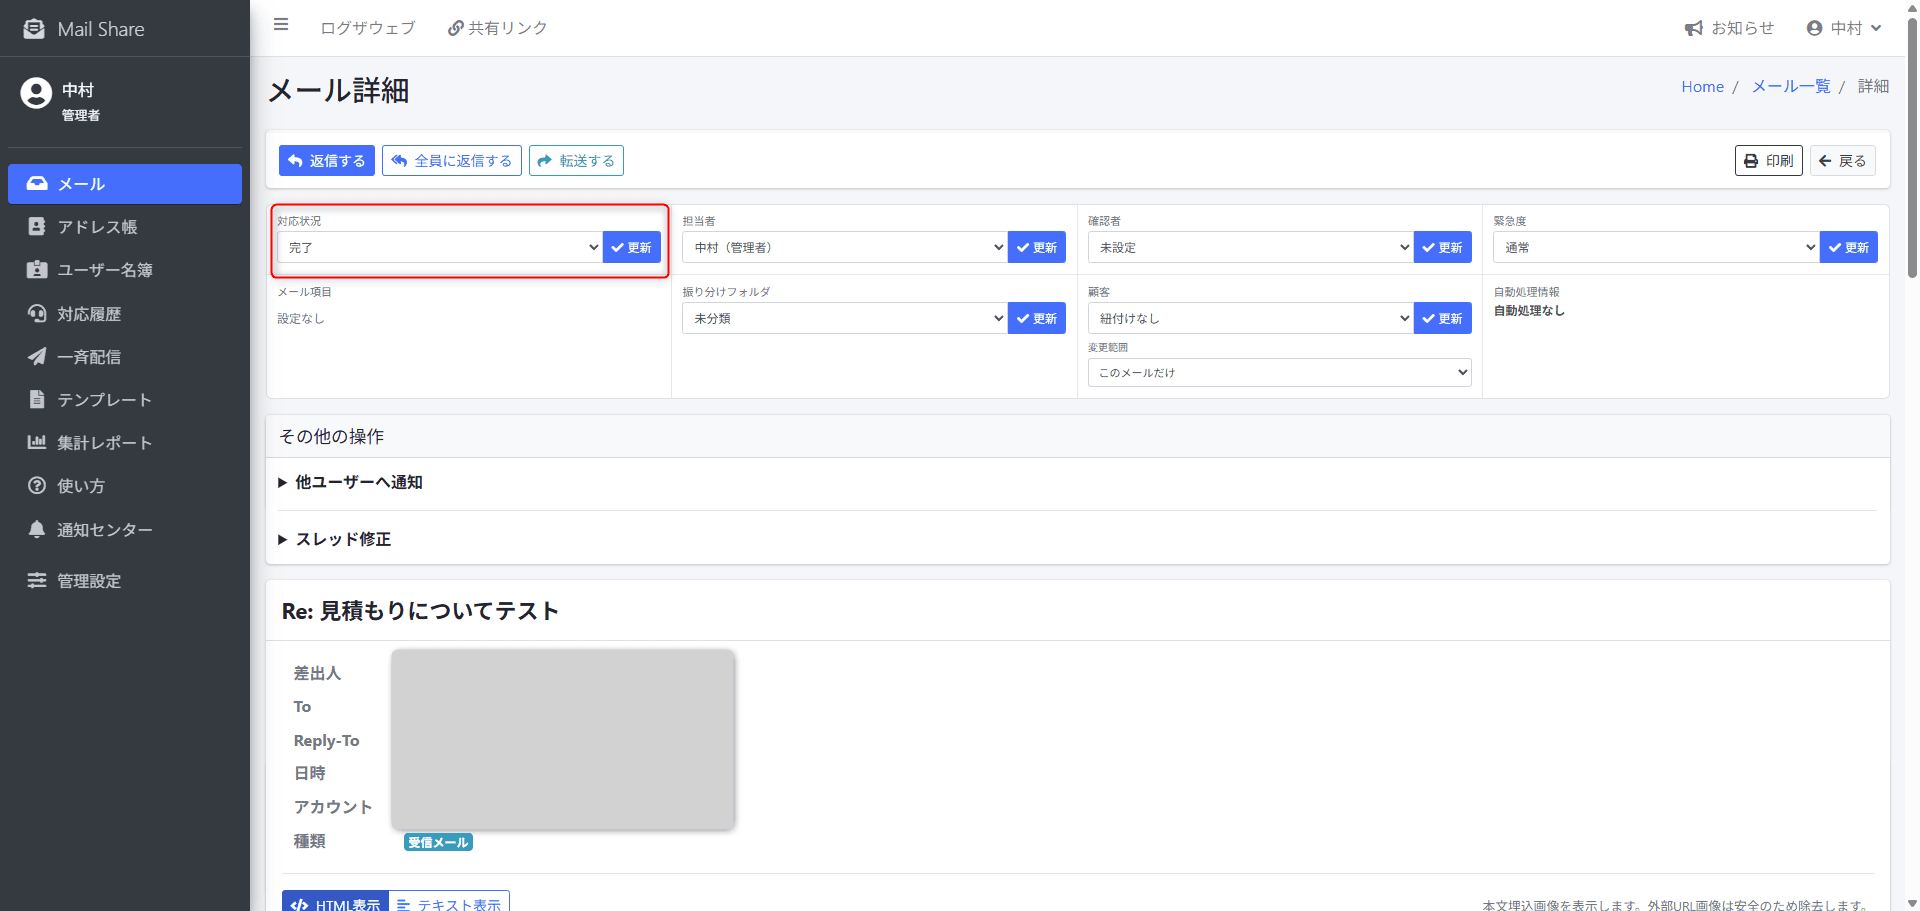Open 対応履歴 in the sidebar
This screenshot has width=1920, height=911.
pyautogui.click(x=125, y=314)
